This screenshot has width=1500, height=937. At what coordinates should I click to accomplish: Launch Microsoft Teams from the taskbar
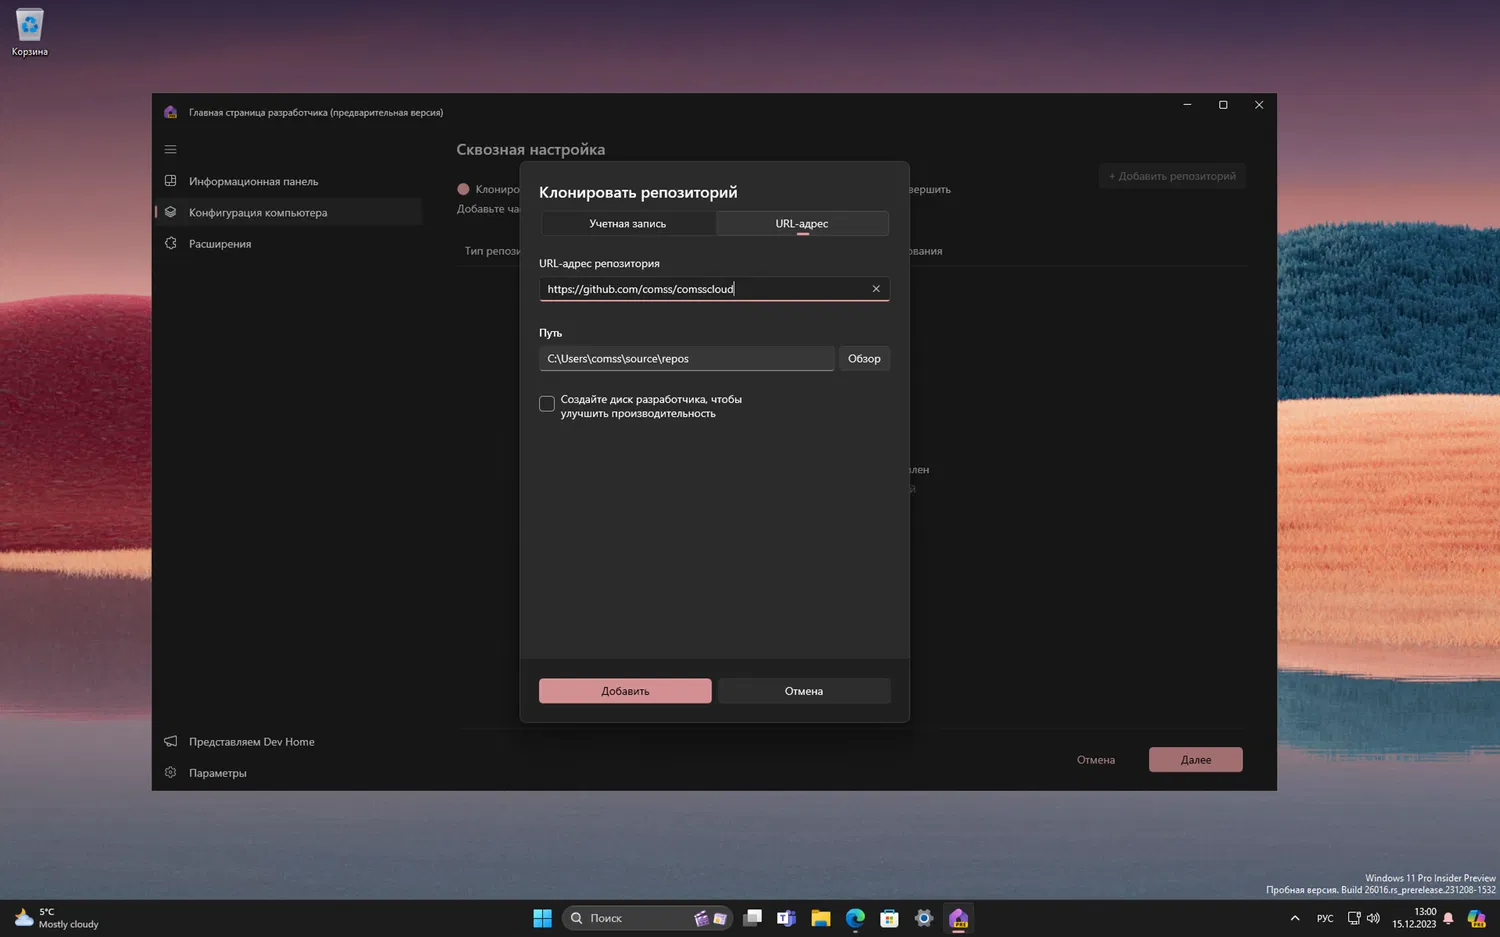point(786,918)
